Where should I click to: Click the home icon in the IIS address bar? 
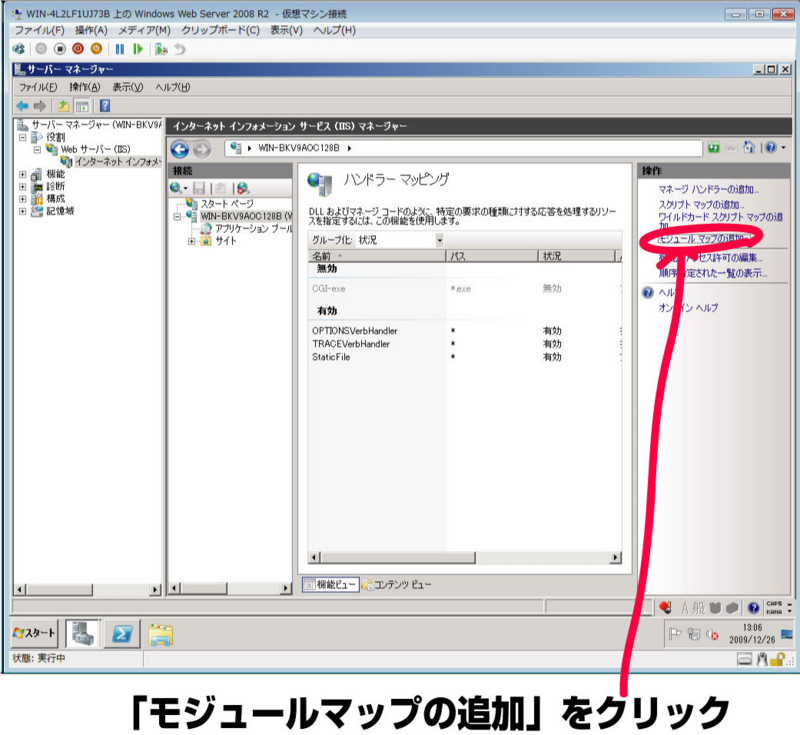[x=749, y=148]
